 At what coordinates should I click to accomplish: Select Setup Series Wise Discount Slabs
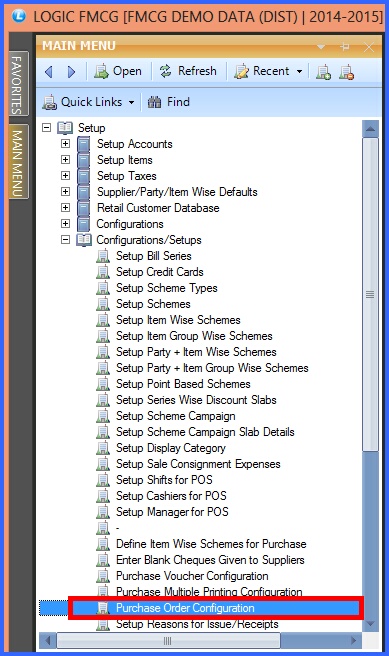point(196,400)
